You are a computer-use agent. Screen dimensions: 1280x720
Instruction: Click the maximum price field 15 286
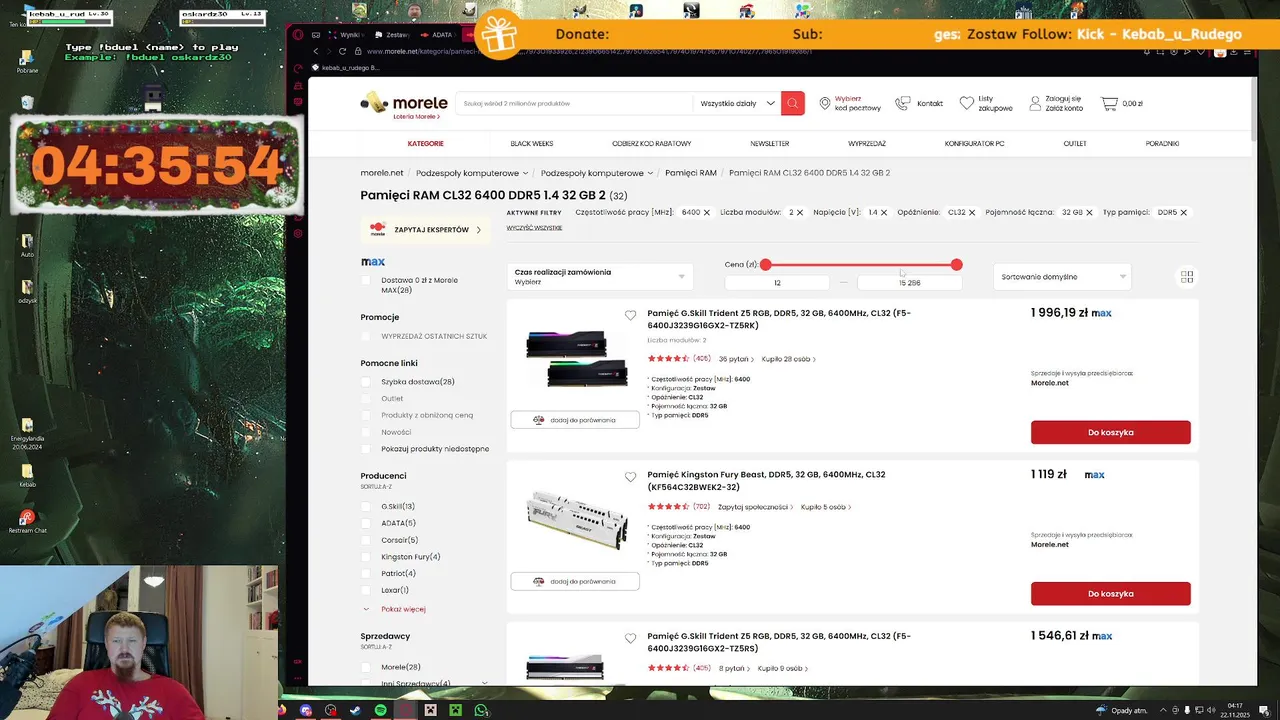(x=909, y=283)
